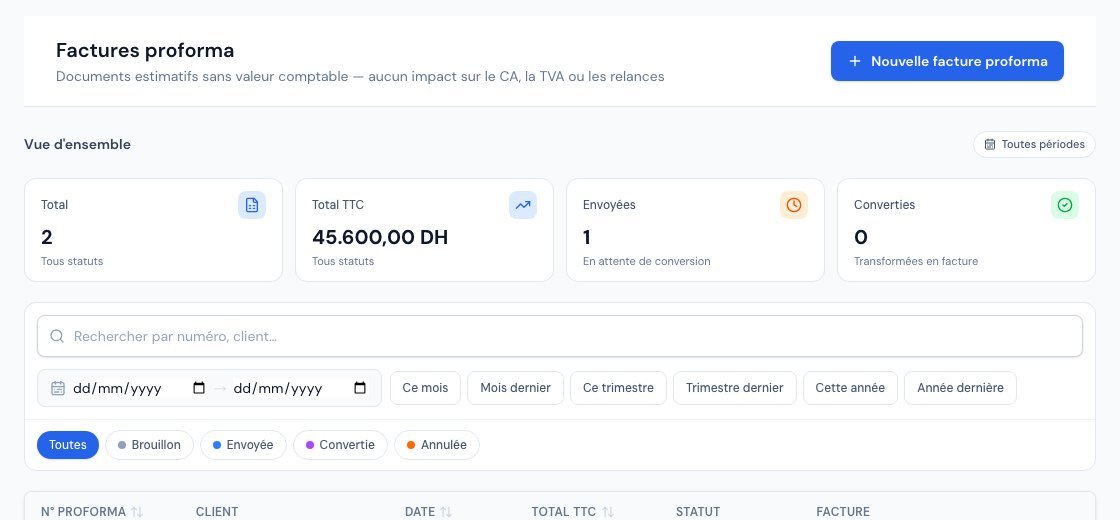Open the end date calendar picker icon
Viewport: 1120px width, 520px height.
[x=360, y=388]
